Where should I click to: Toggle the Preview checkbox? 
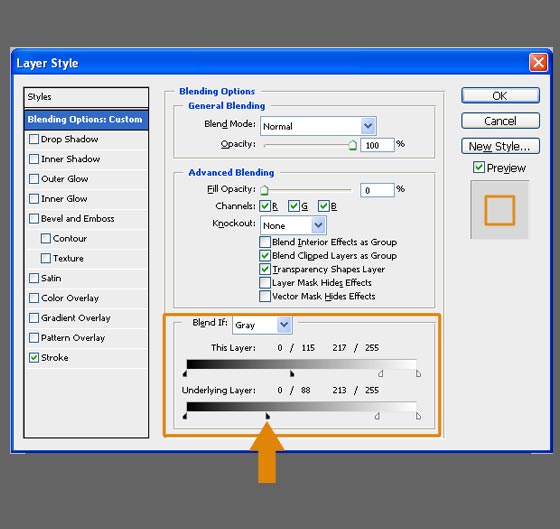(479, 167)
